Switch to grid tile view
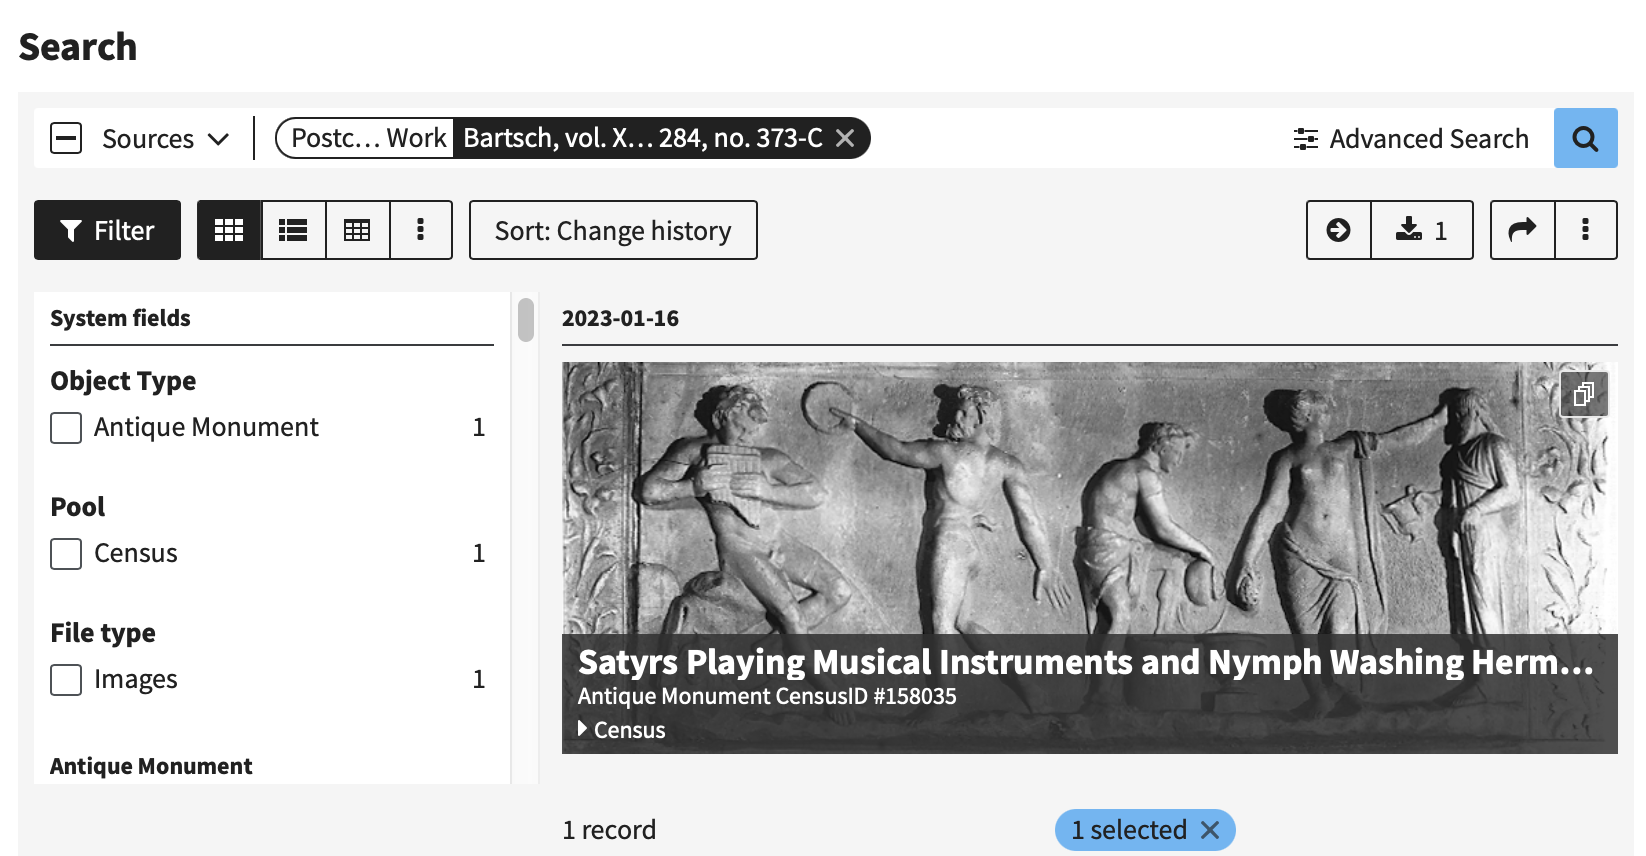The width and height of the screenshot is (1646, 856). coord(229,230)
